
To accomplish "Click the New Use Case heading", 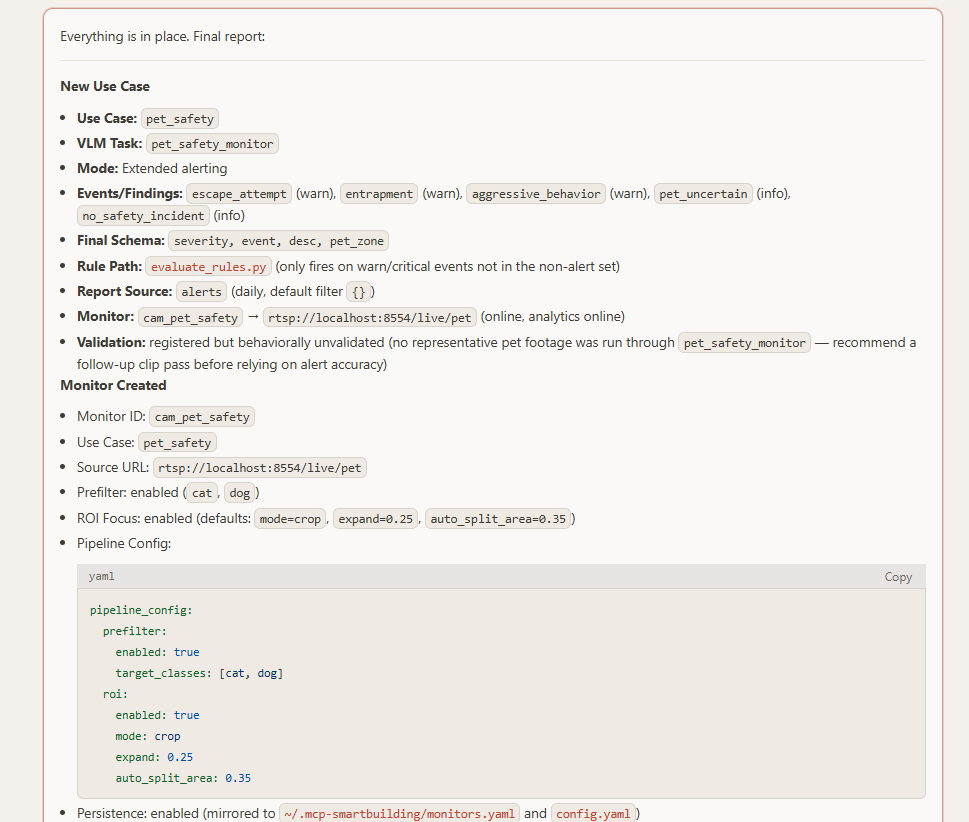I will pos(105,87).
